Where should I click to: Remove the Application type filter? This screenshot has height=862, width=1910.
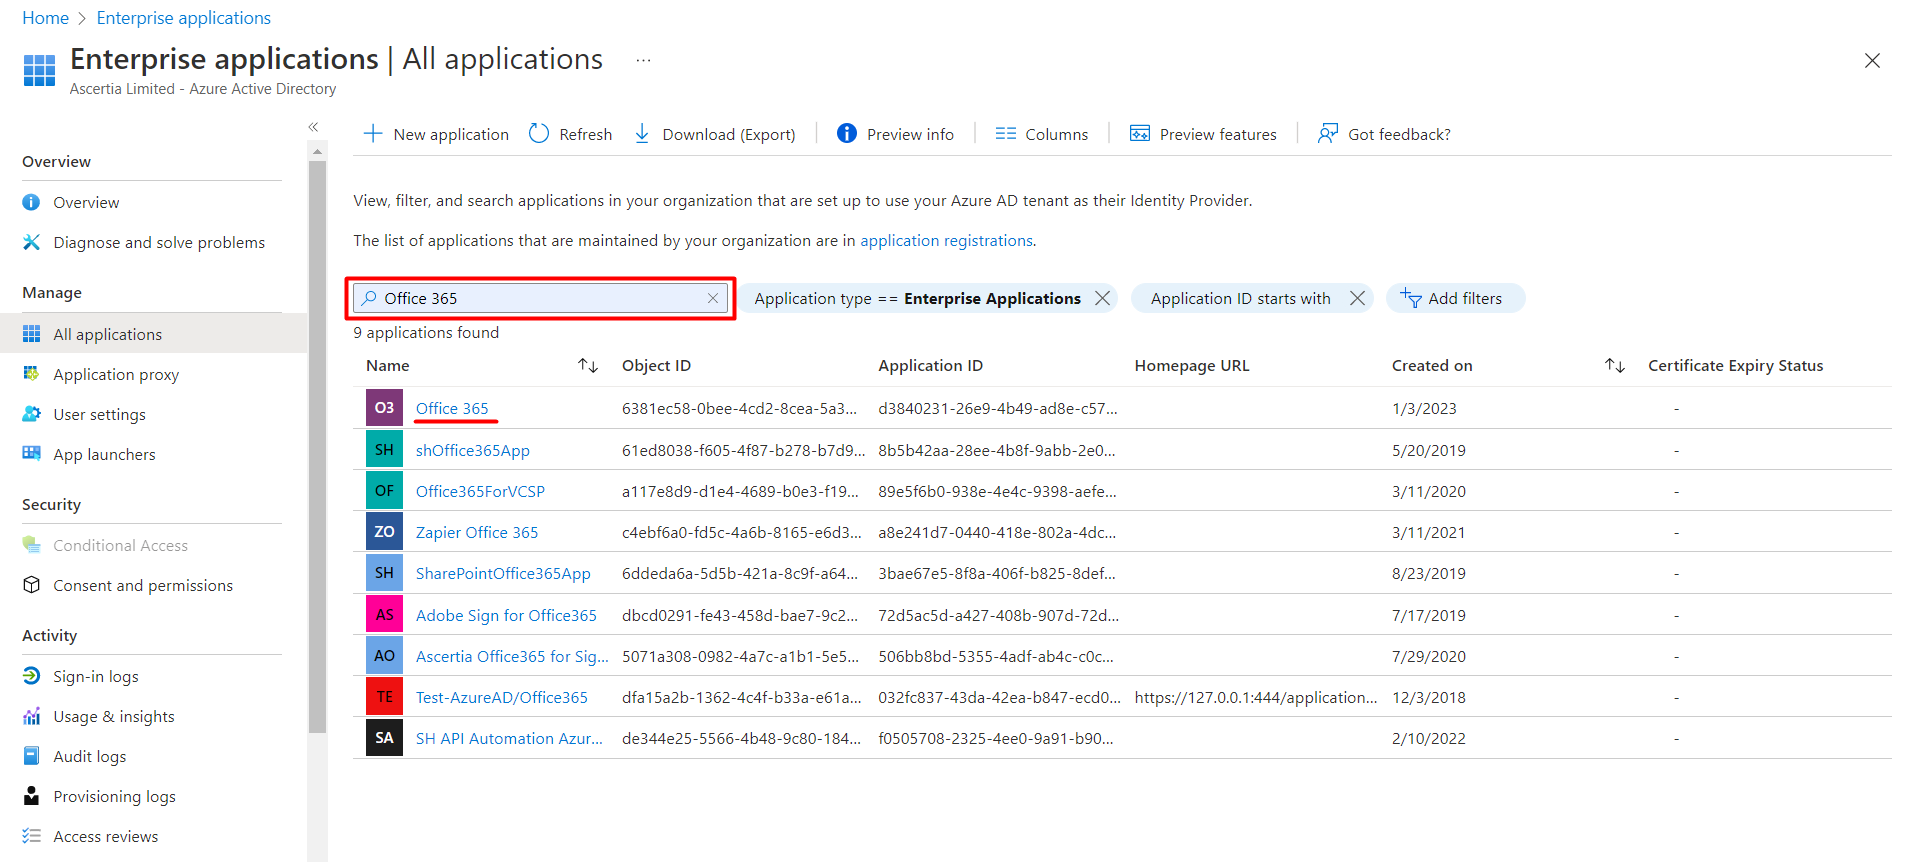(1102, 298)
